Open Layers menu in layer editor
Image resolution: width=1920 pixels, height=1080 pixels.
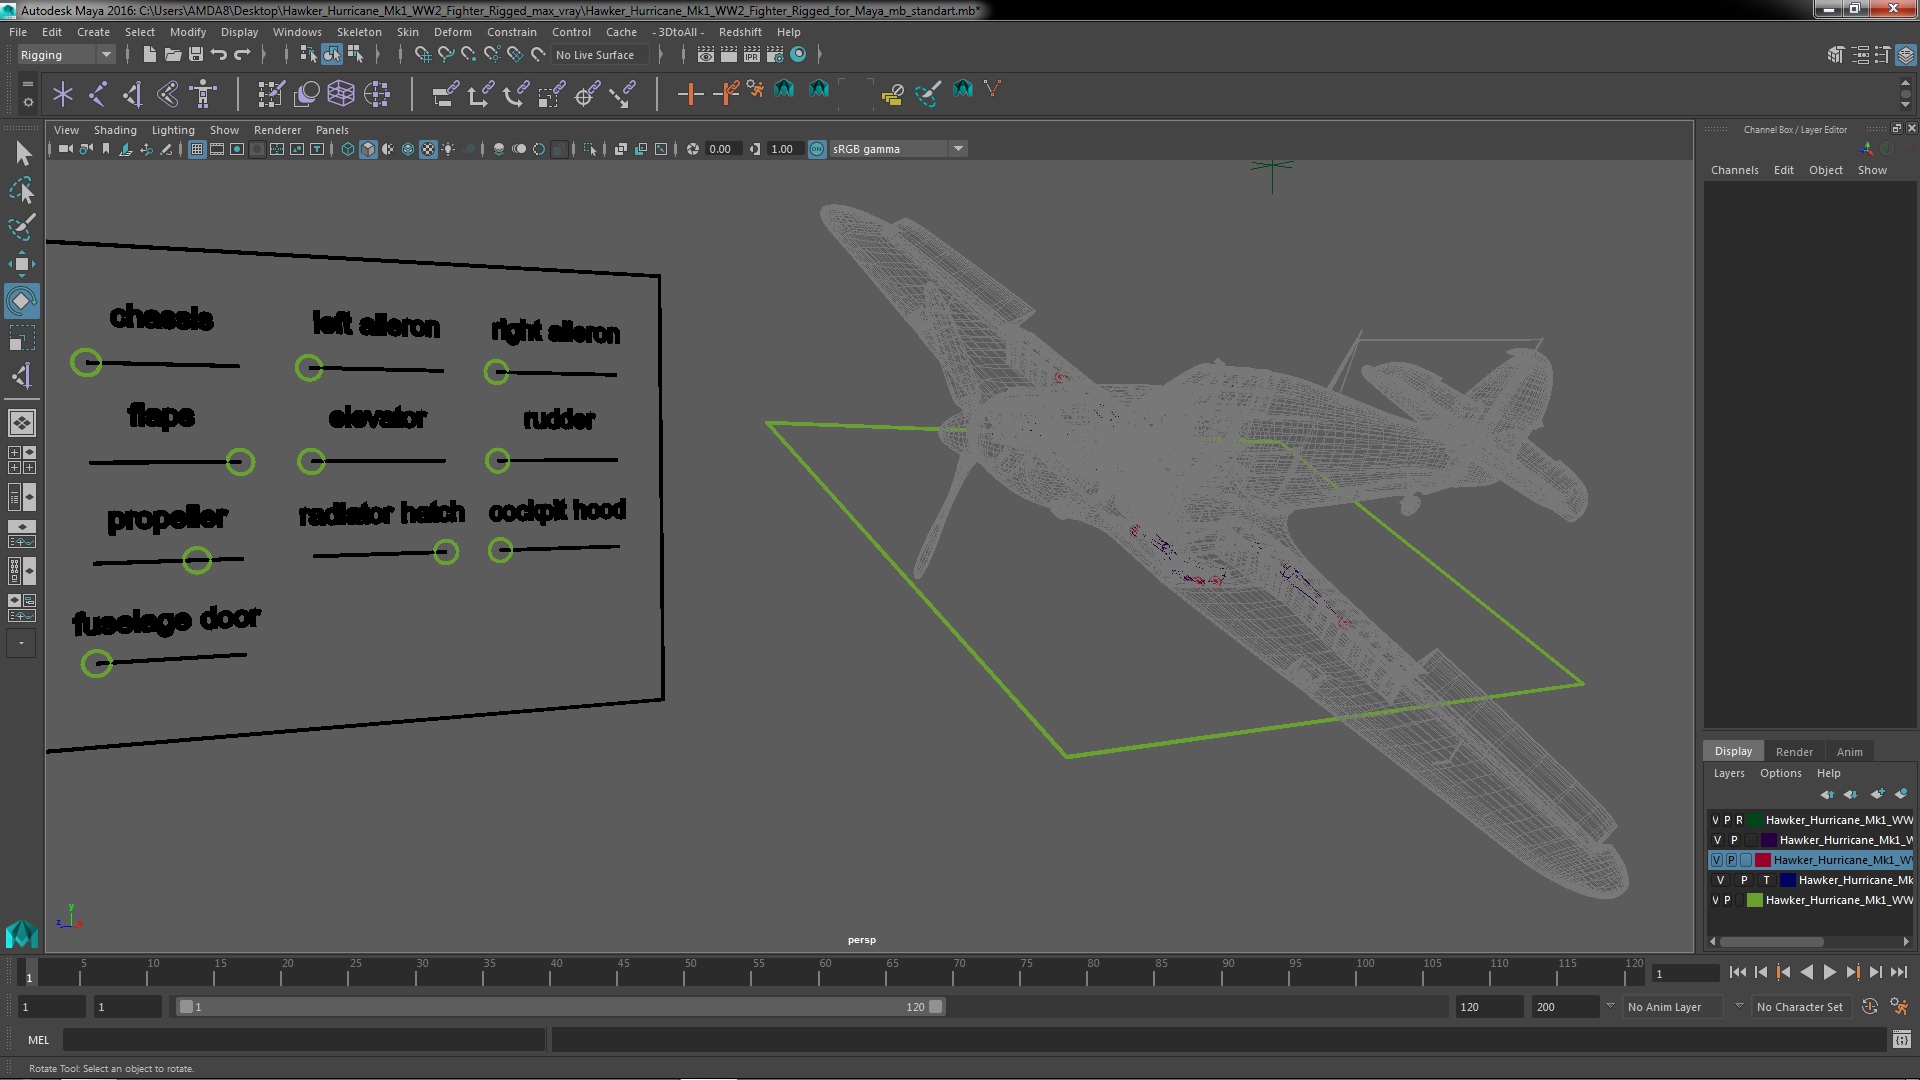[x=1728, y=773]
